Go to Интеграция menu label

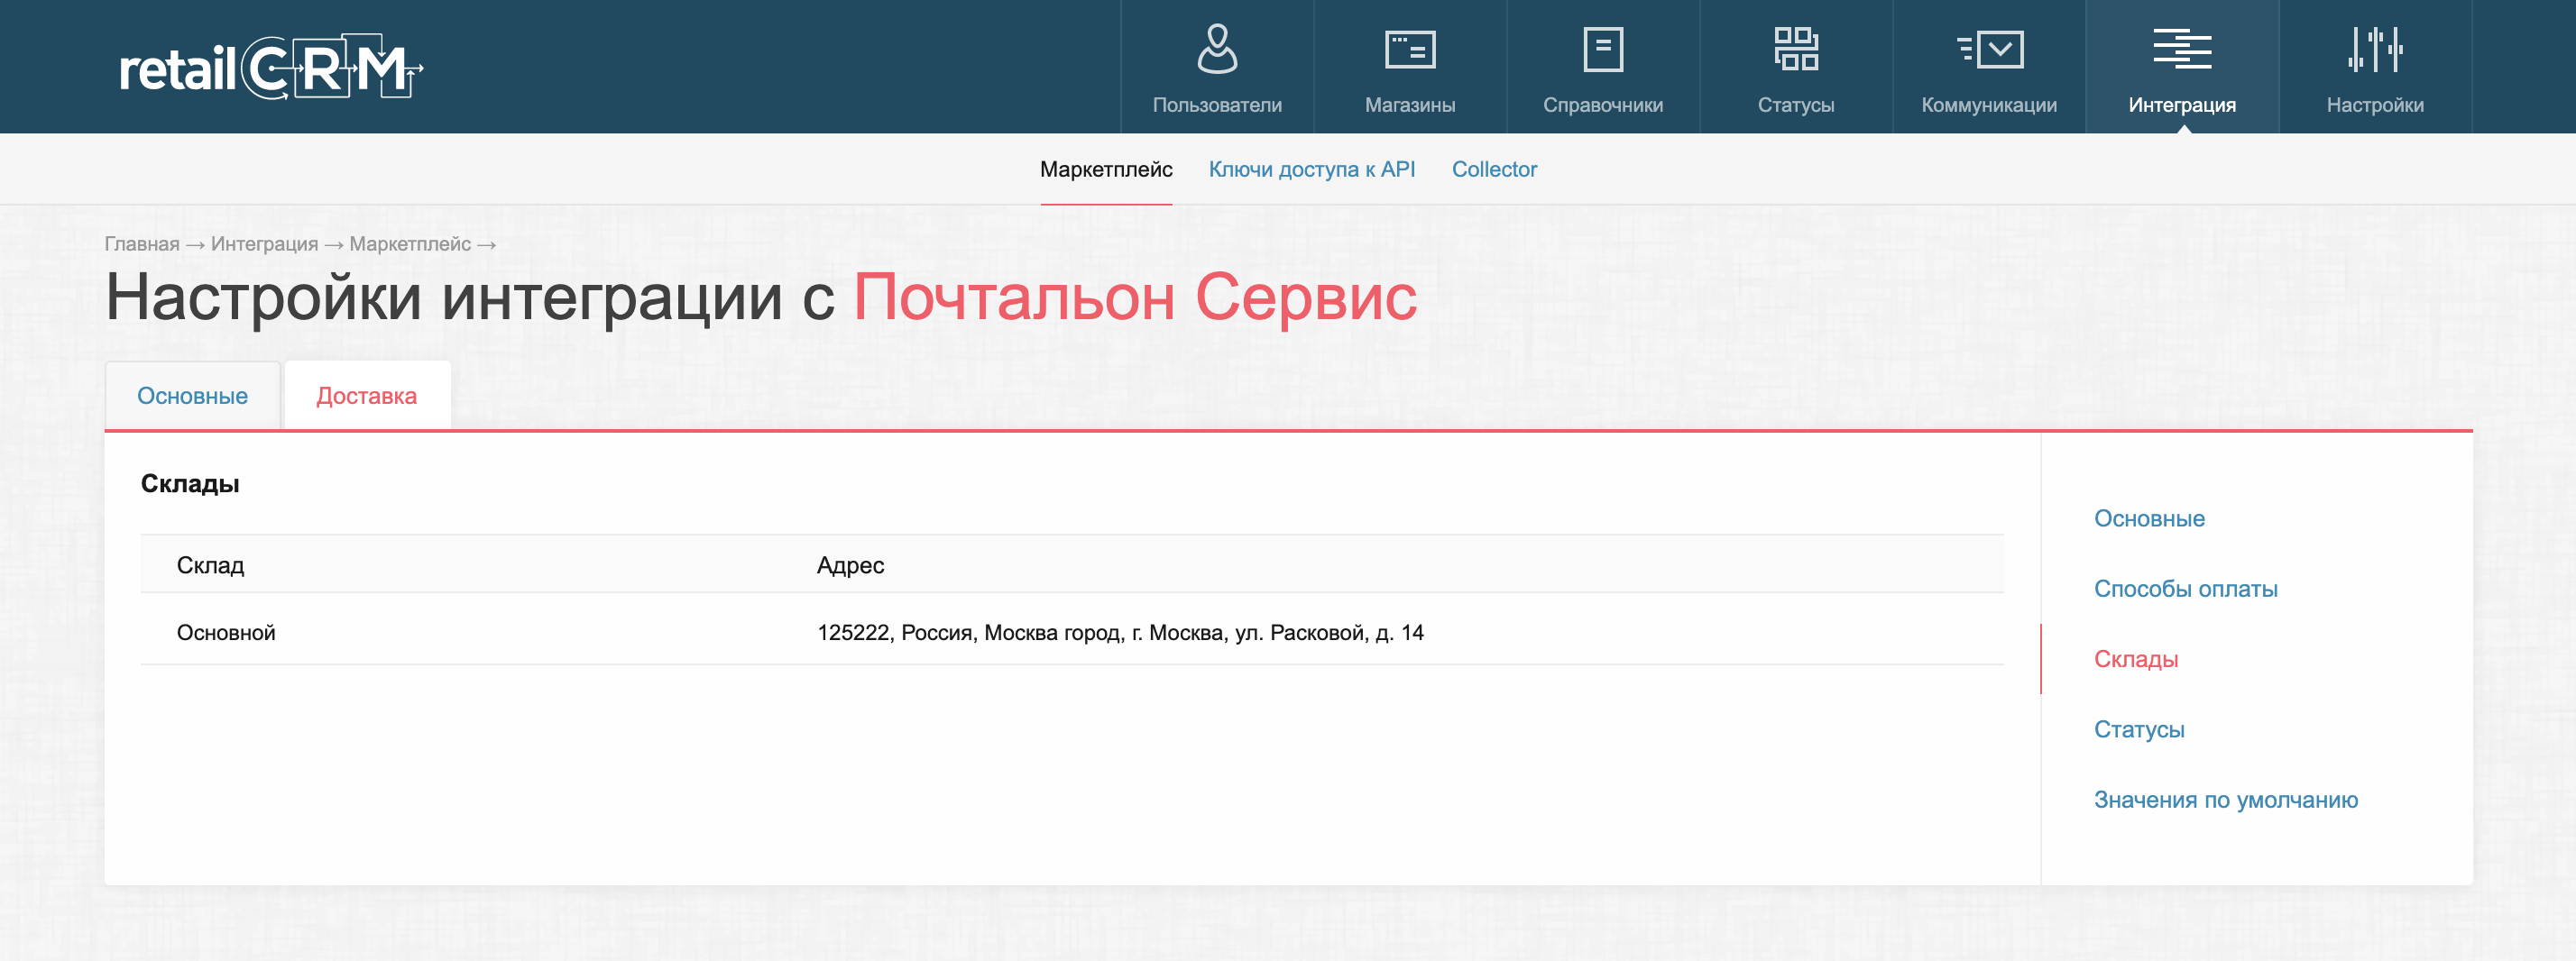[2182, 105]
